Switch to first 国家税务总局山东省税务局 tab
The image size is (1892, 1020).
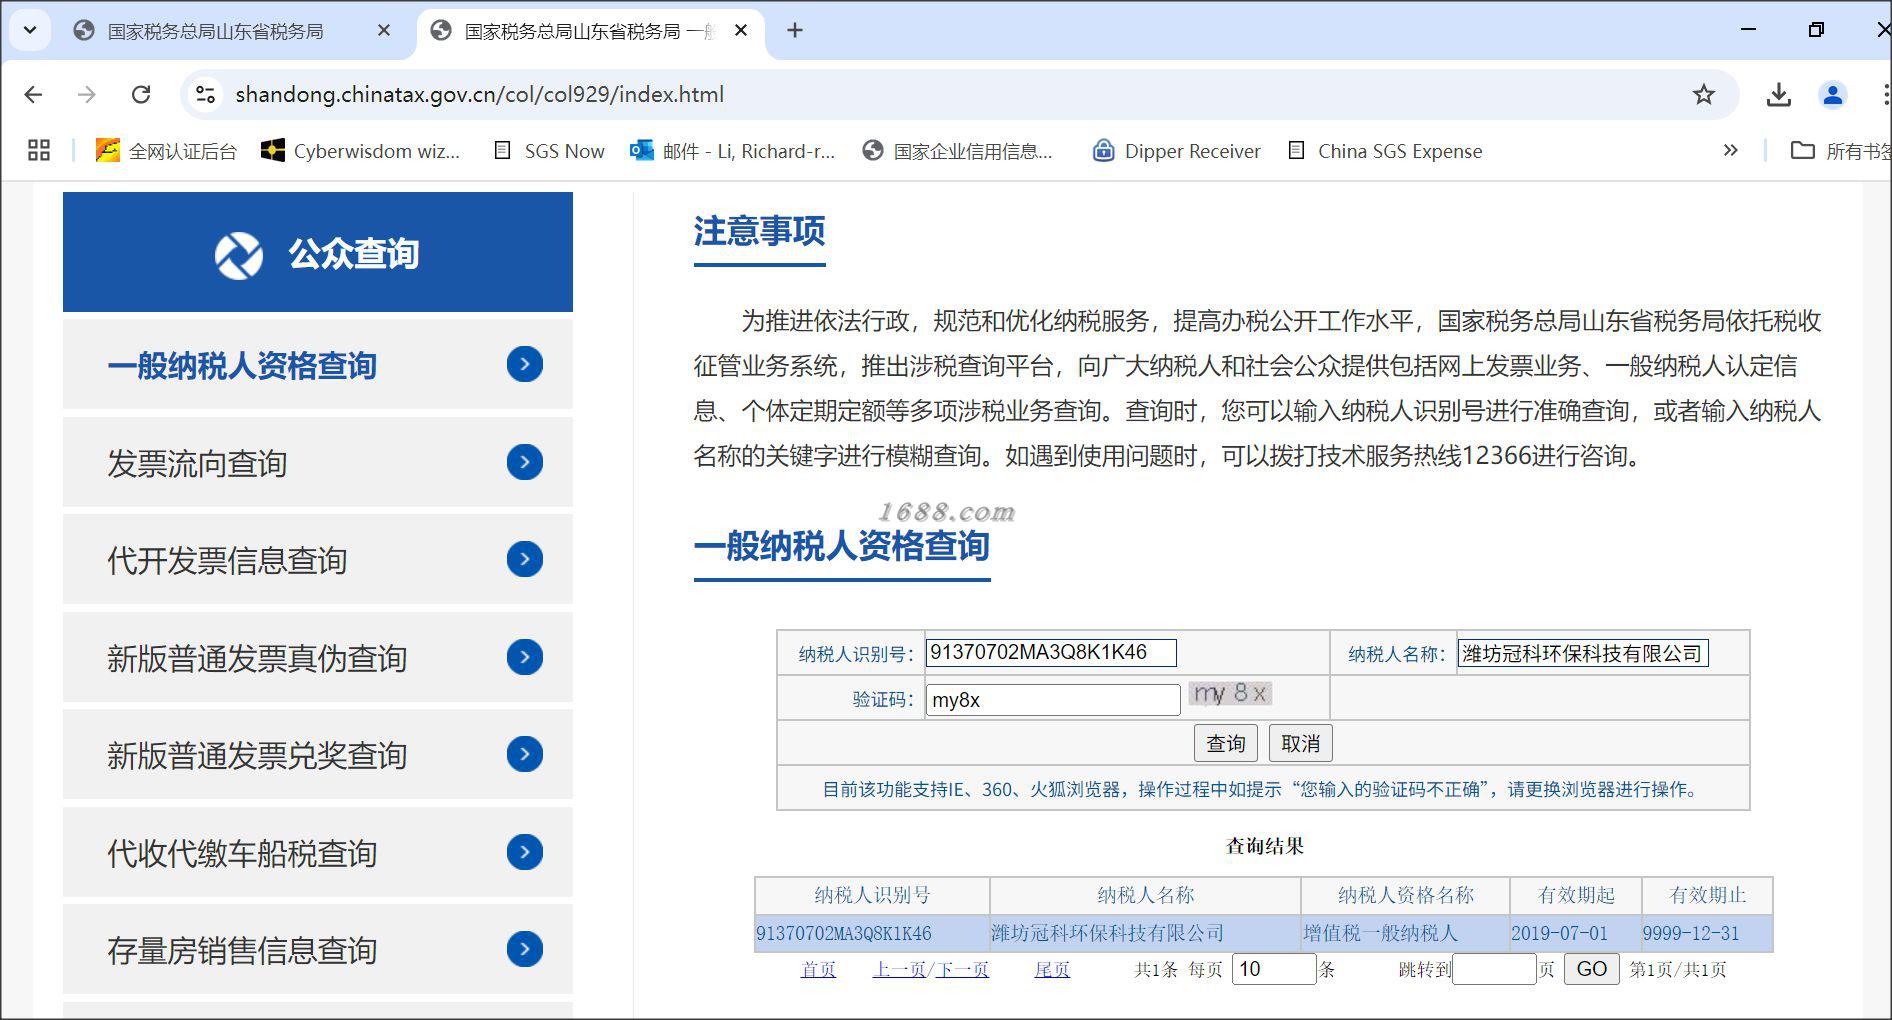point(215,31)
